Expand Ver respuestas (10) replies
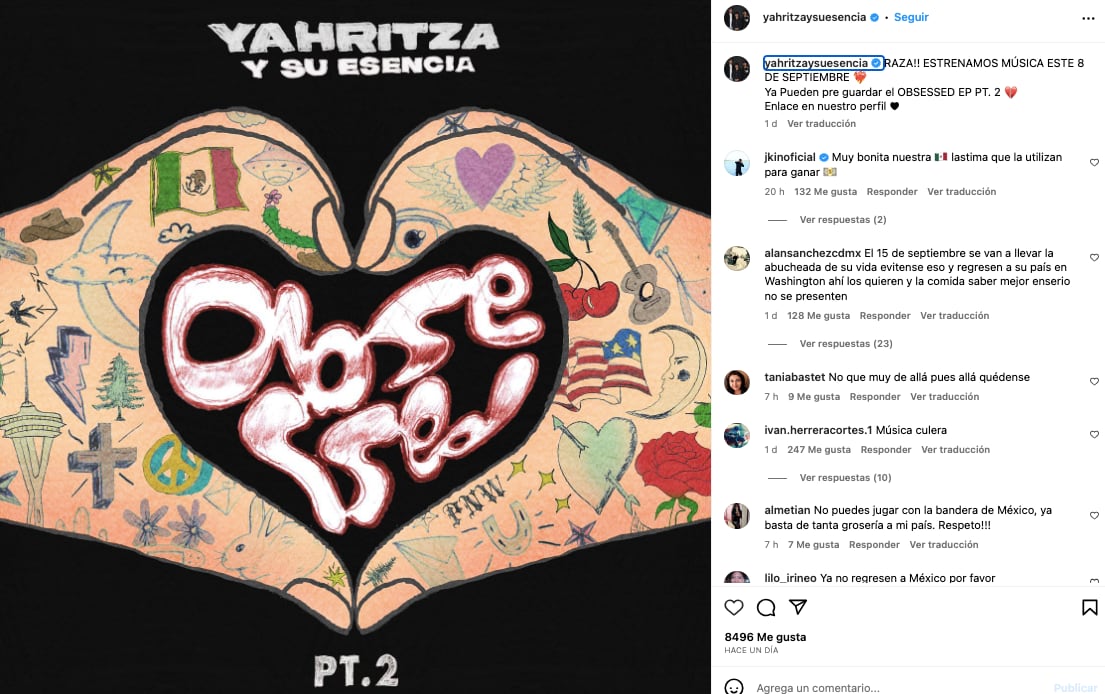This screenshot has width=1105, height=694. point(845,478)
